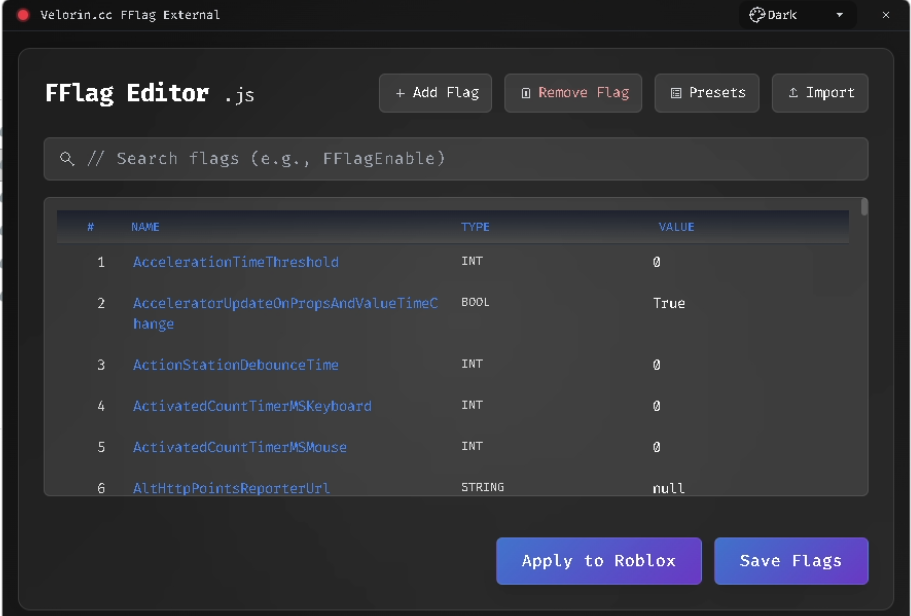The image size is (911, 616).
Task: Open the Dark theme dropdown arrow
Action: pyautogui.click(x=840, y=15)
